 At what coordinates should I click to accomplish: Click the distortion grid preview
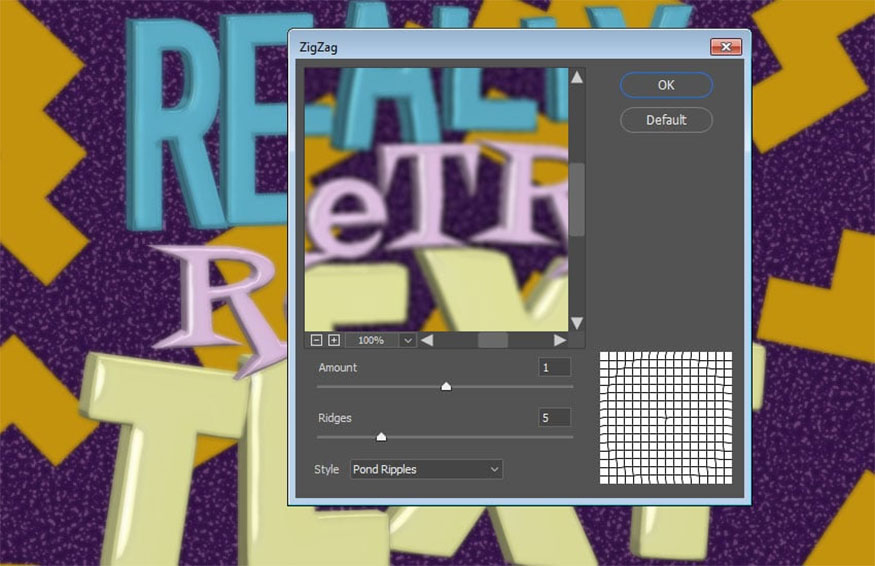point(666,418)
